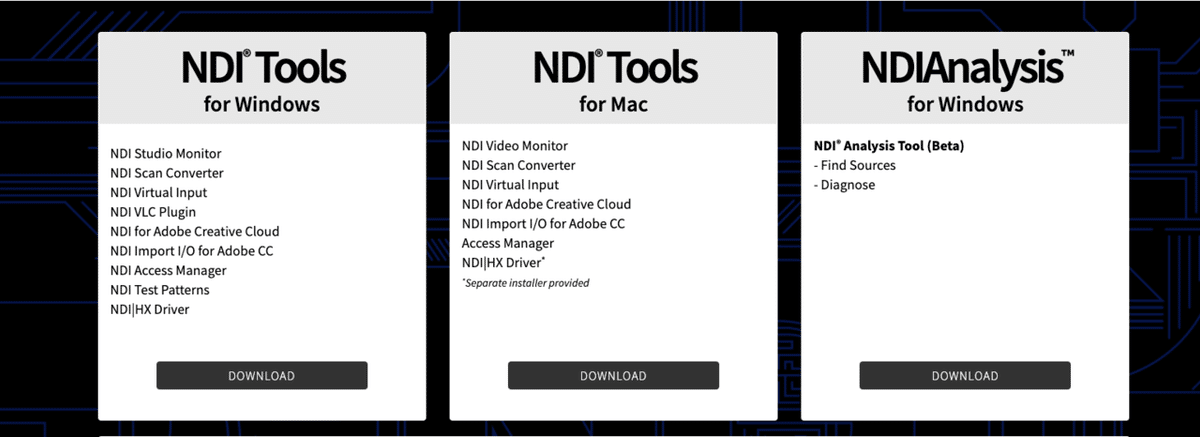The image size is (1200, 437).
Task: Select 'Access Manager' in Mac card
Action: click(x=508, y=243)
